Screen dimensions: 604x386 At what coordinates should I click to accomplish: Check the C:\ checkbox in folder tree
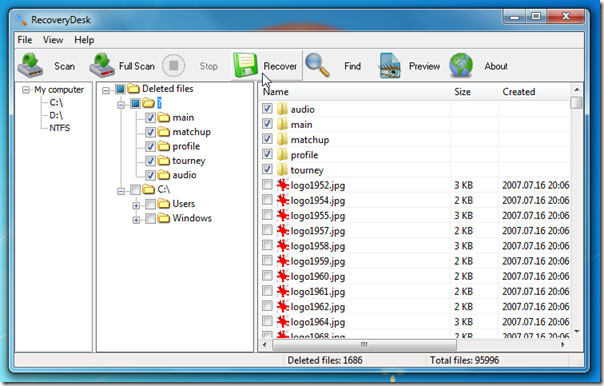tap(135, 190)
